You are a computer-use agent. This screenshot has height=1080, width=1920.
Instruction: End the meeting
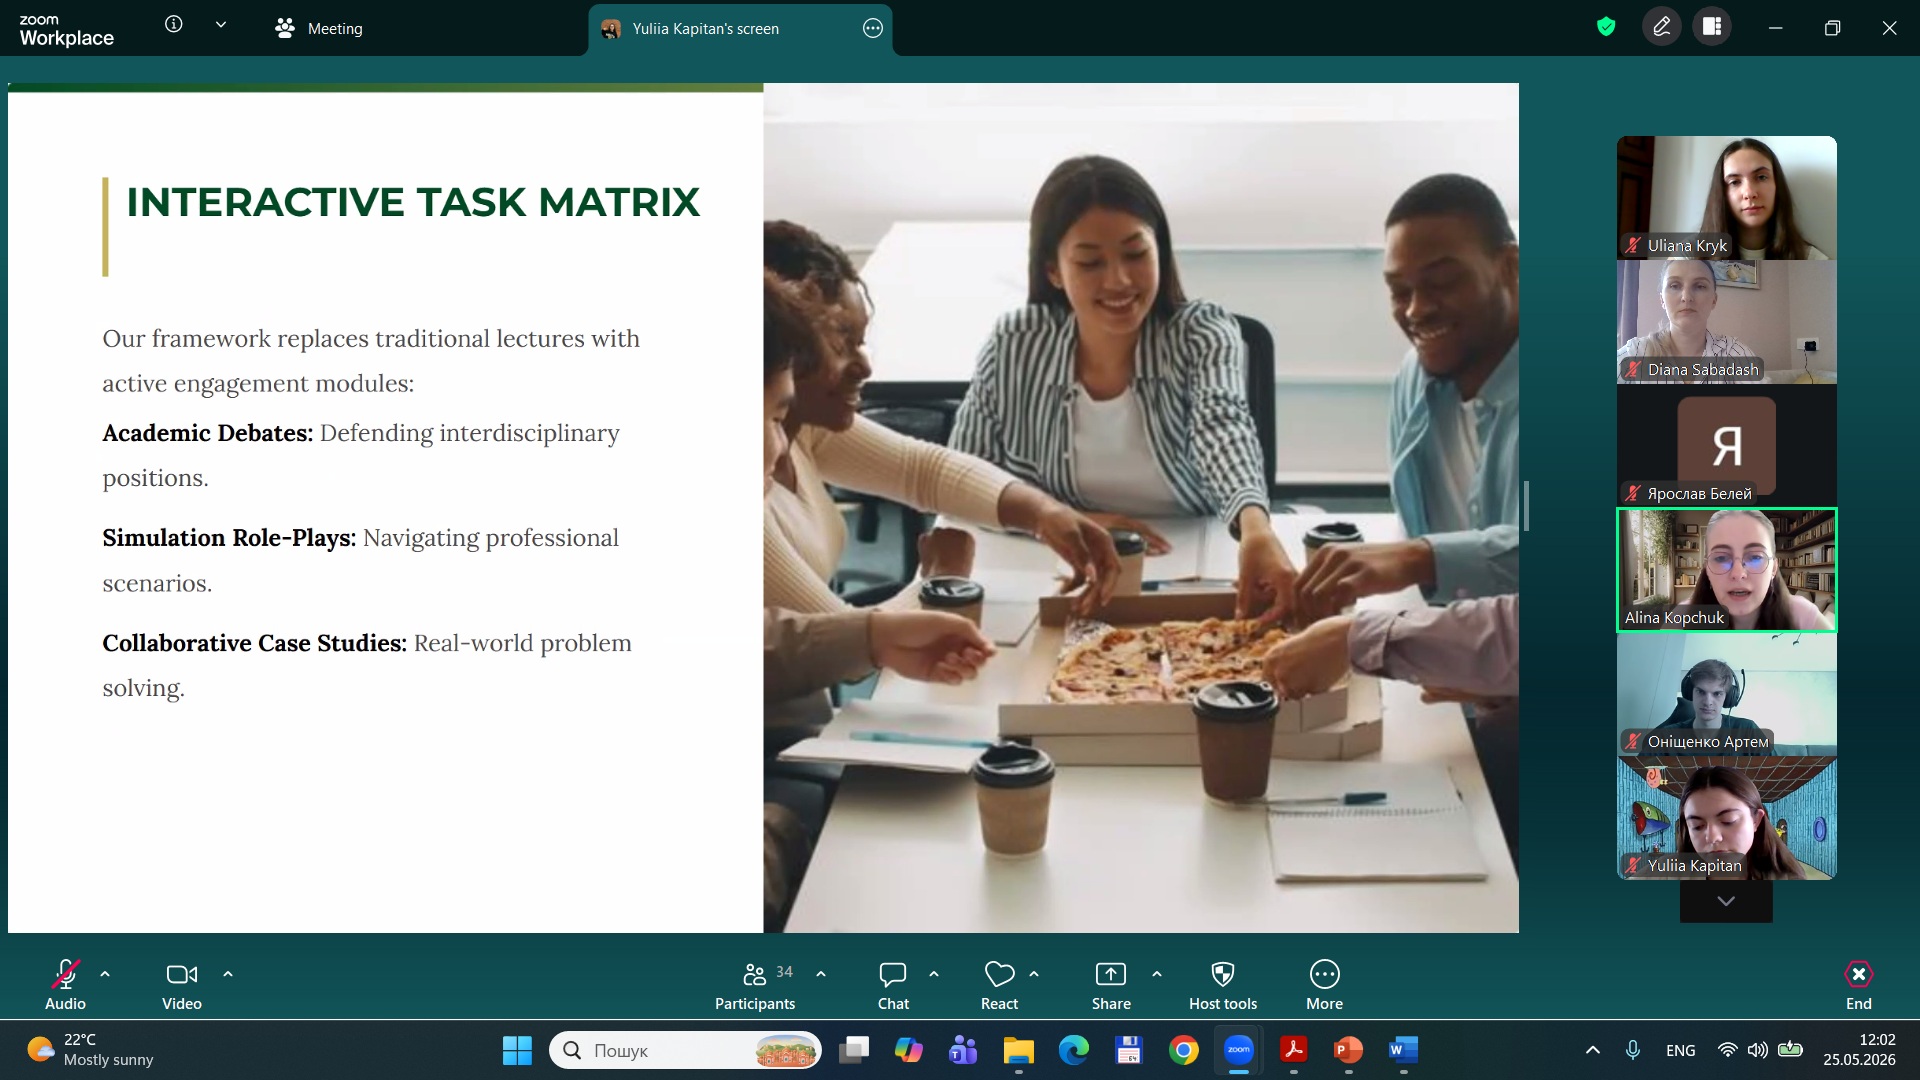tap(1858, 985)
